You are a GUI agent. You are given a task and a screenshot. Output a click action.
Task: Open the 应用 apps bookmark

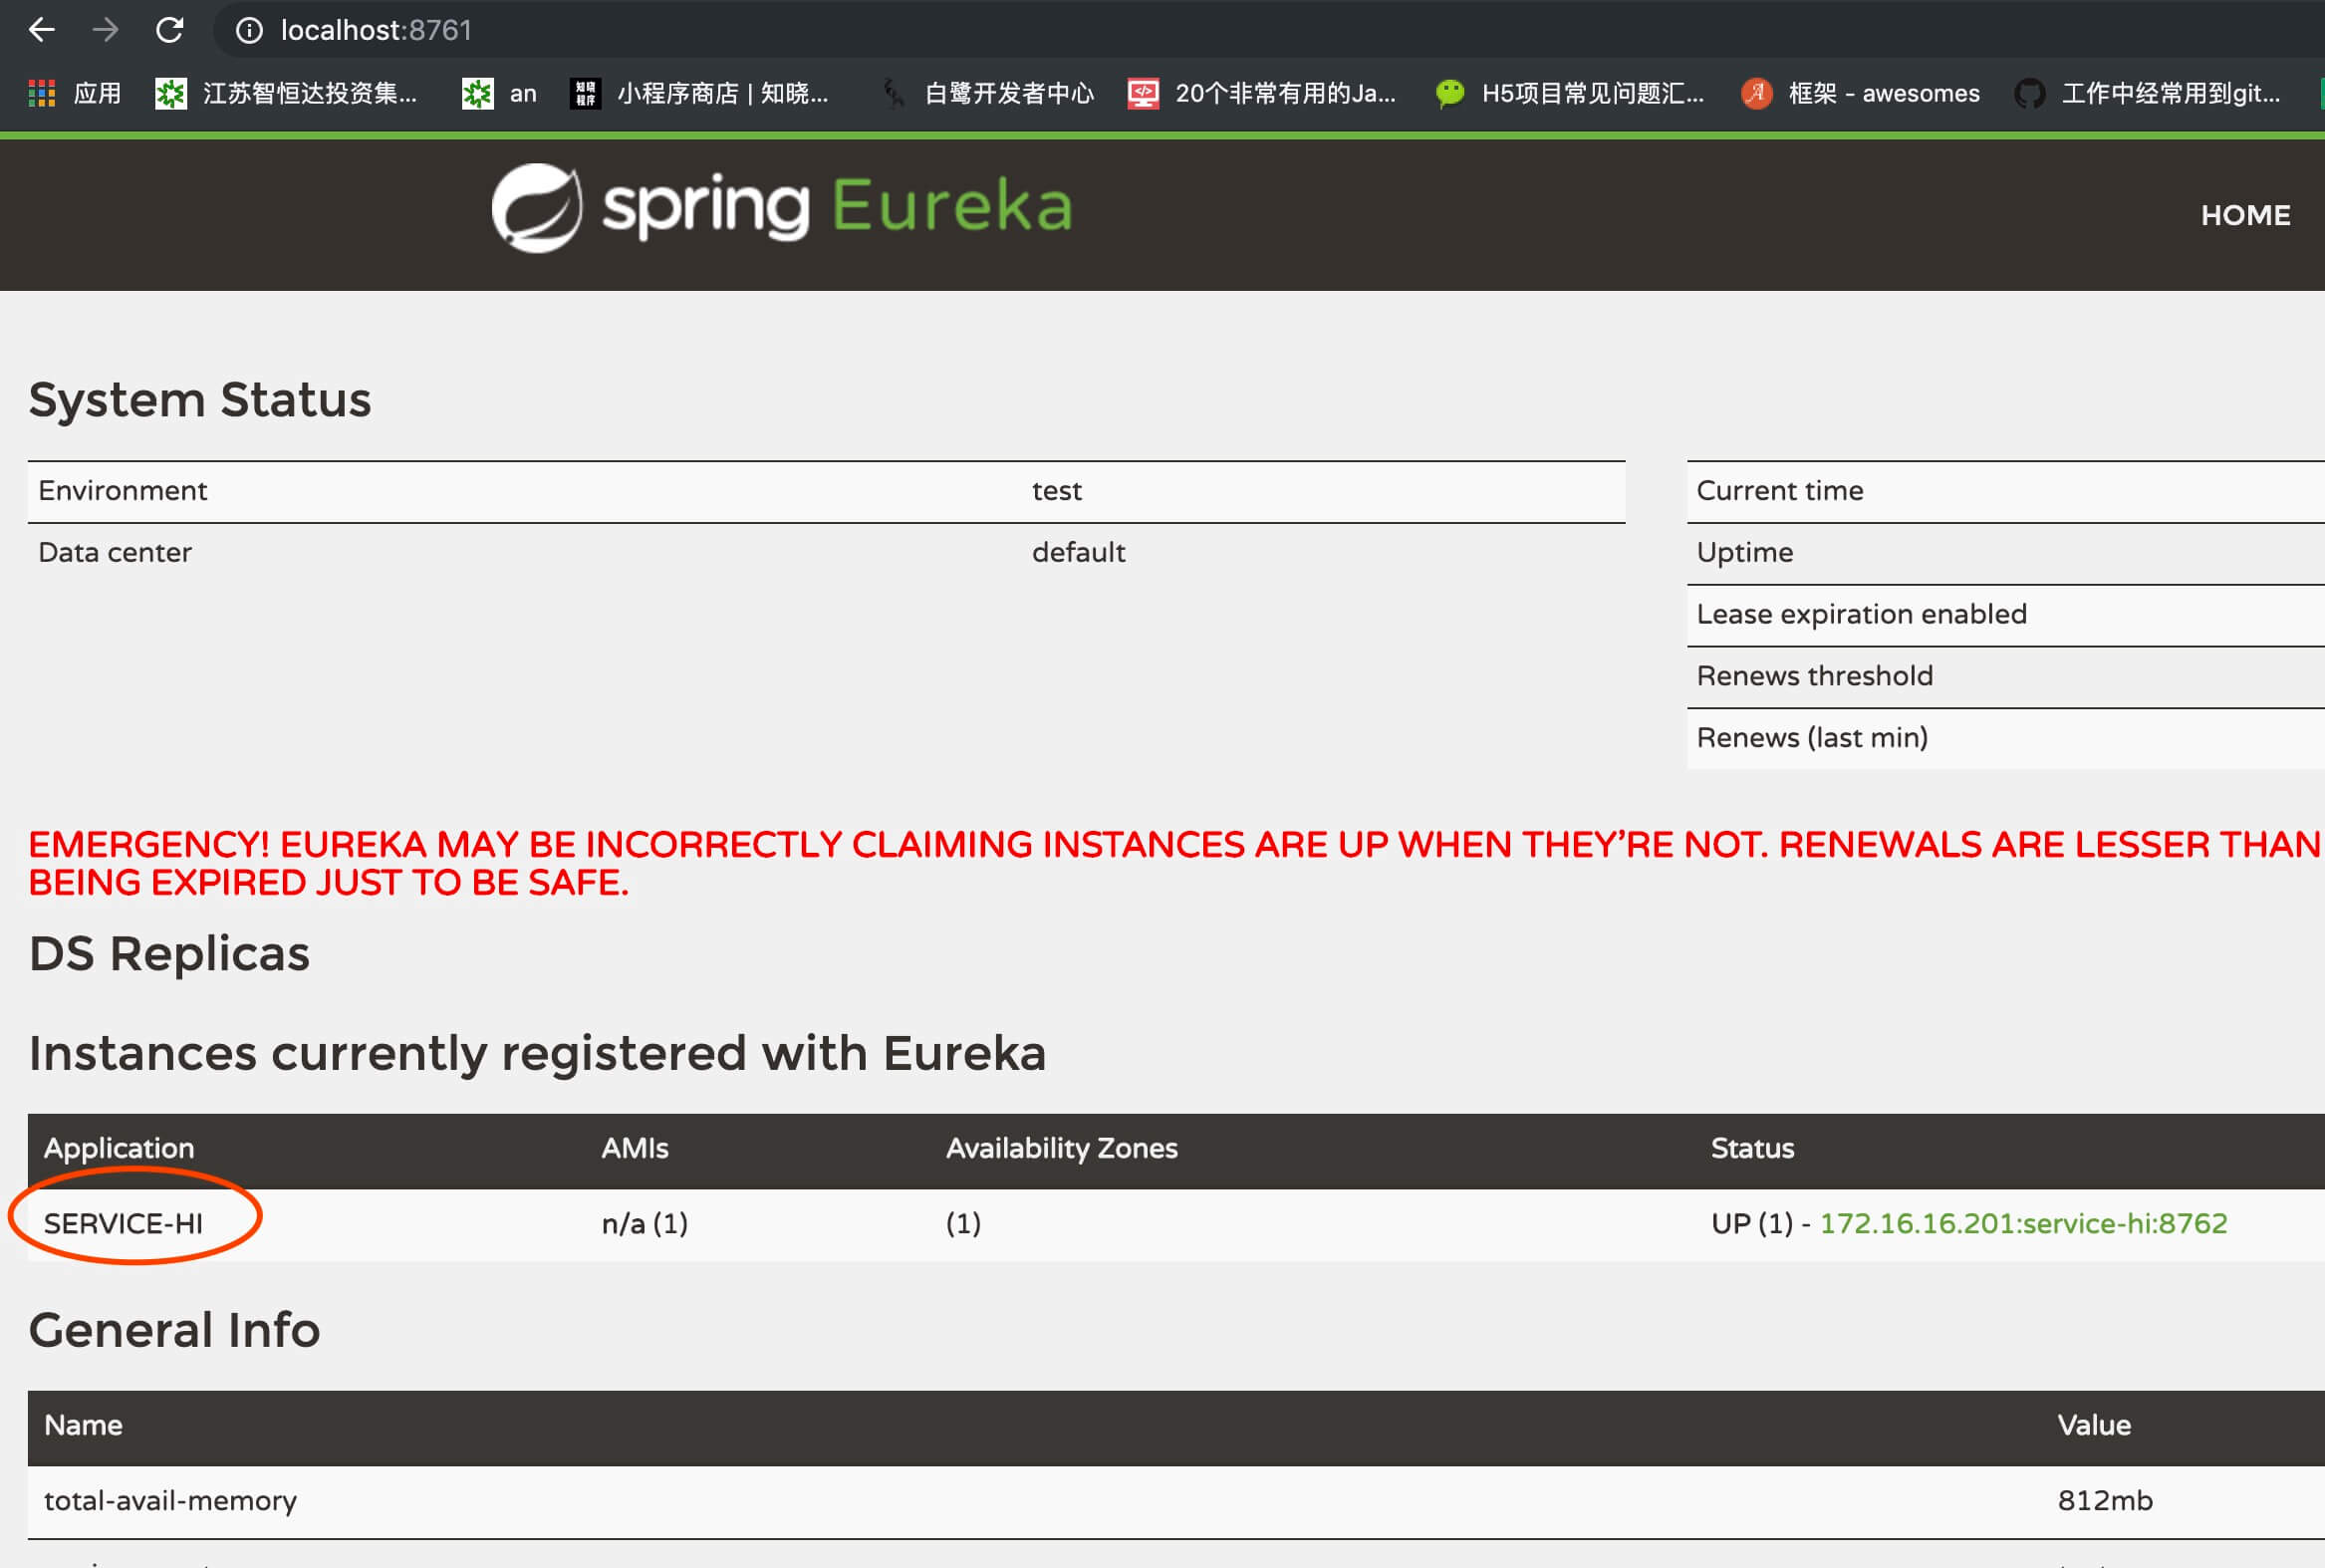75,93
